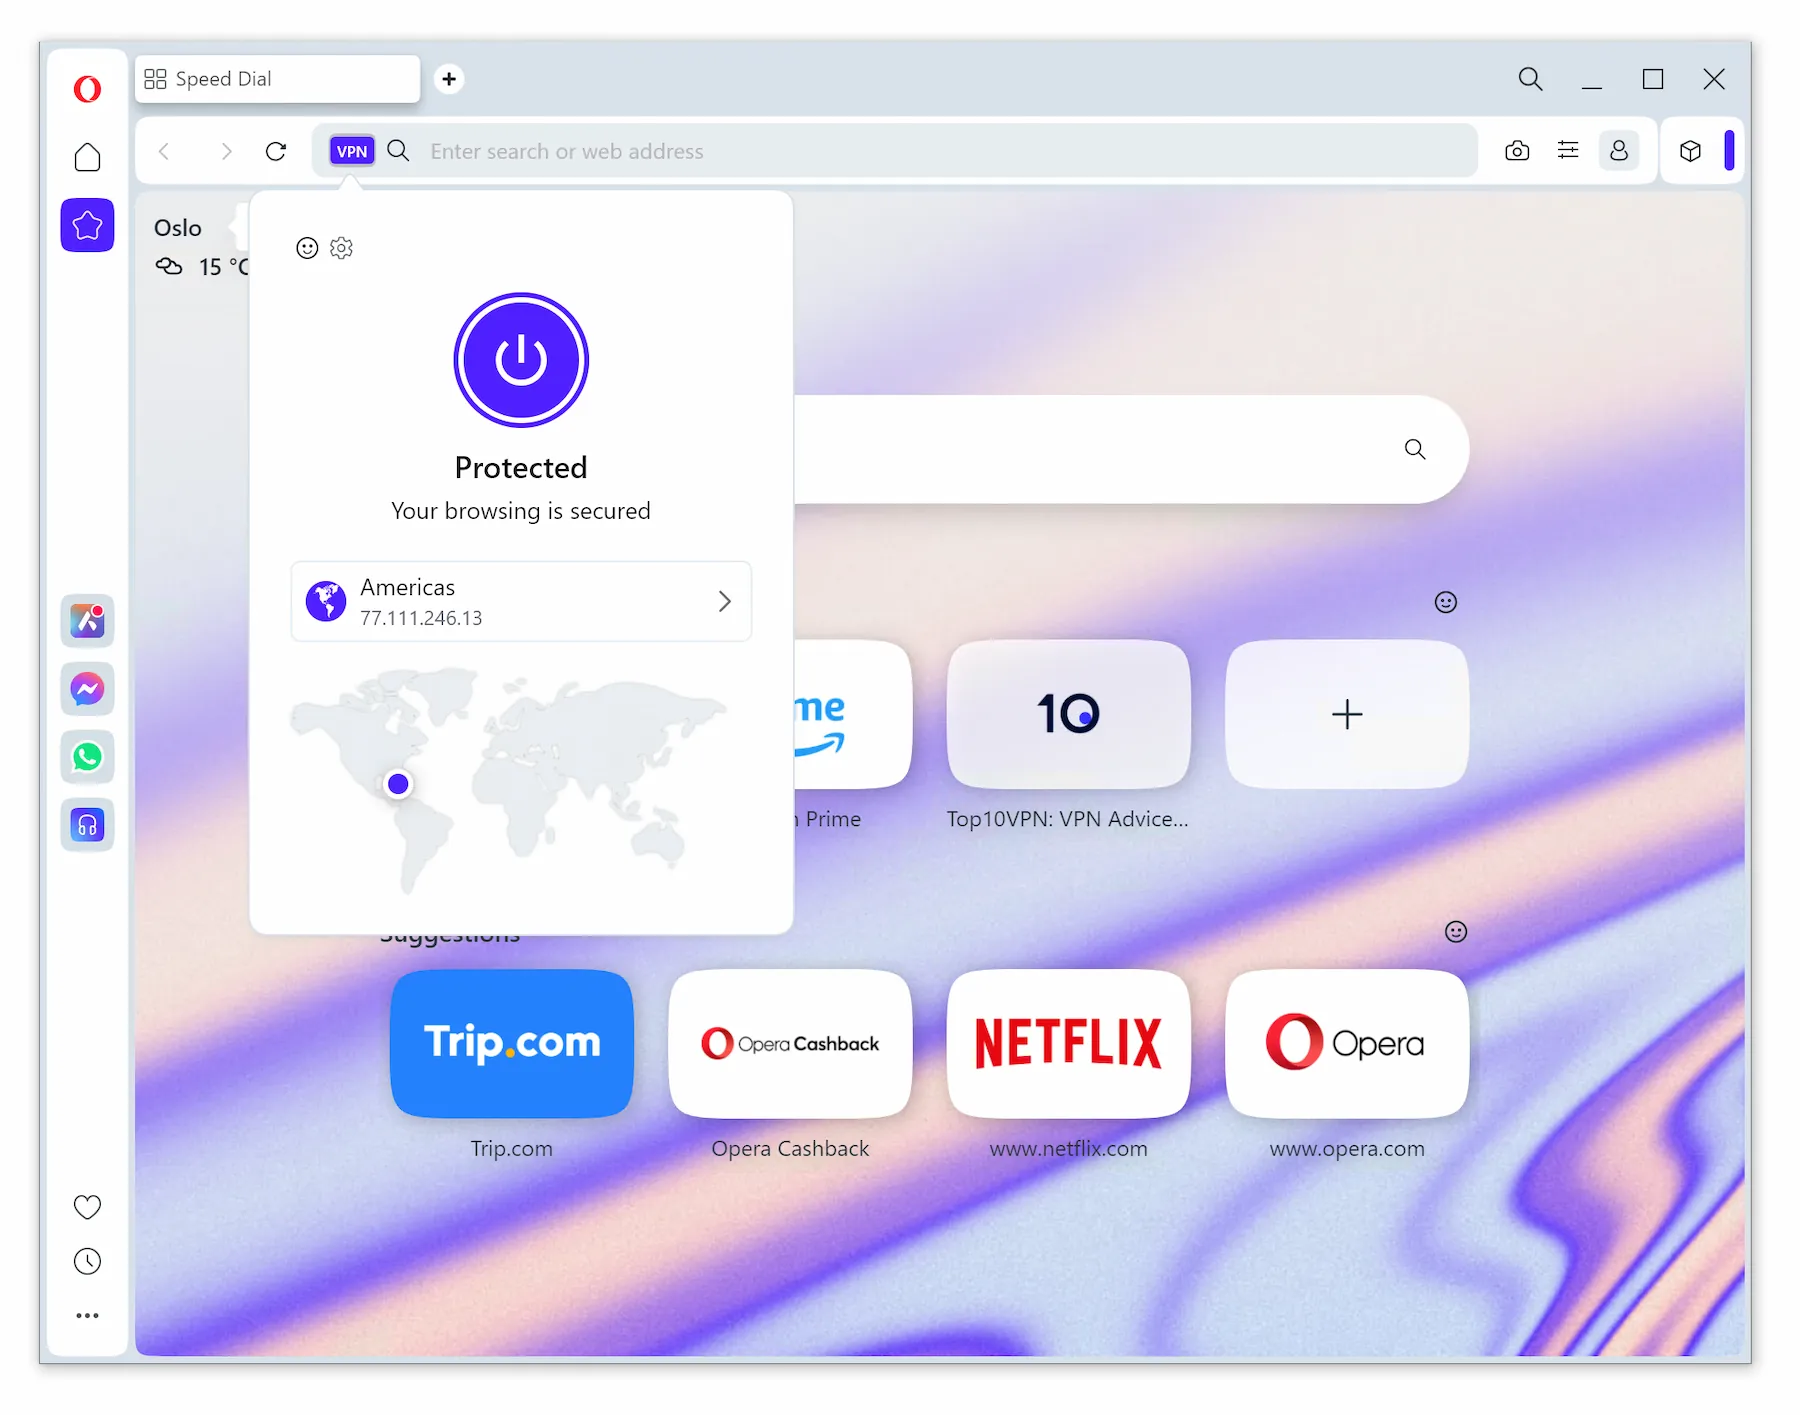Click smiley feedback icon above suggestions
The image size is (1800, 1415).
(1456, 932)
